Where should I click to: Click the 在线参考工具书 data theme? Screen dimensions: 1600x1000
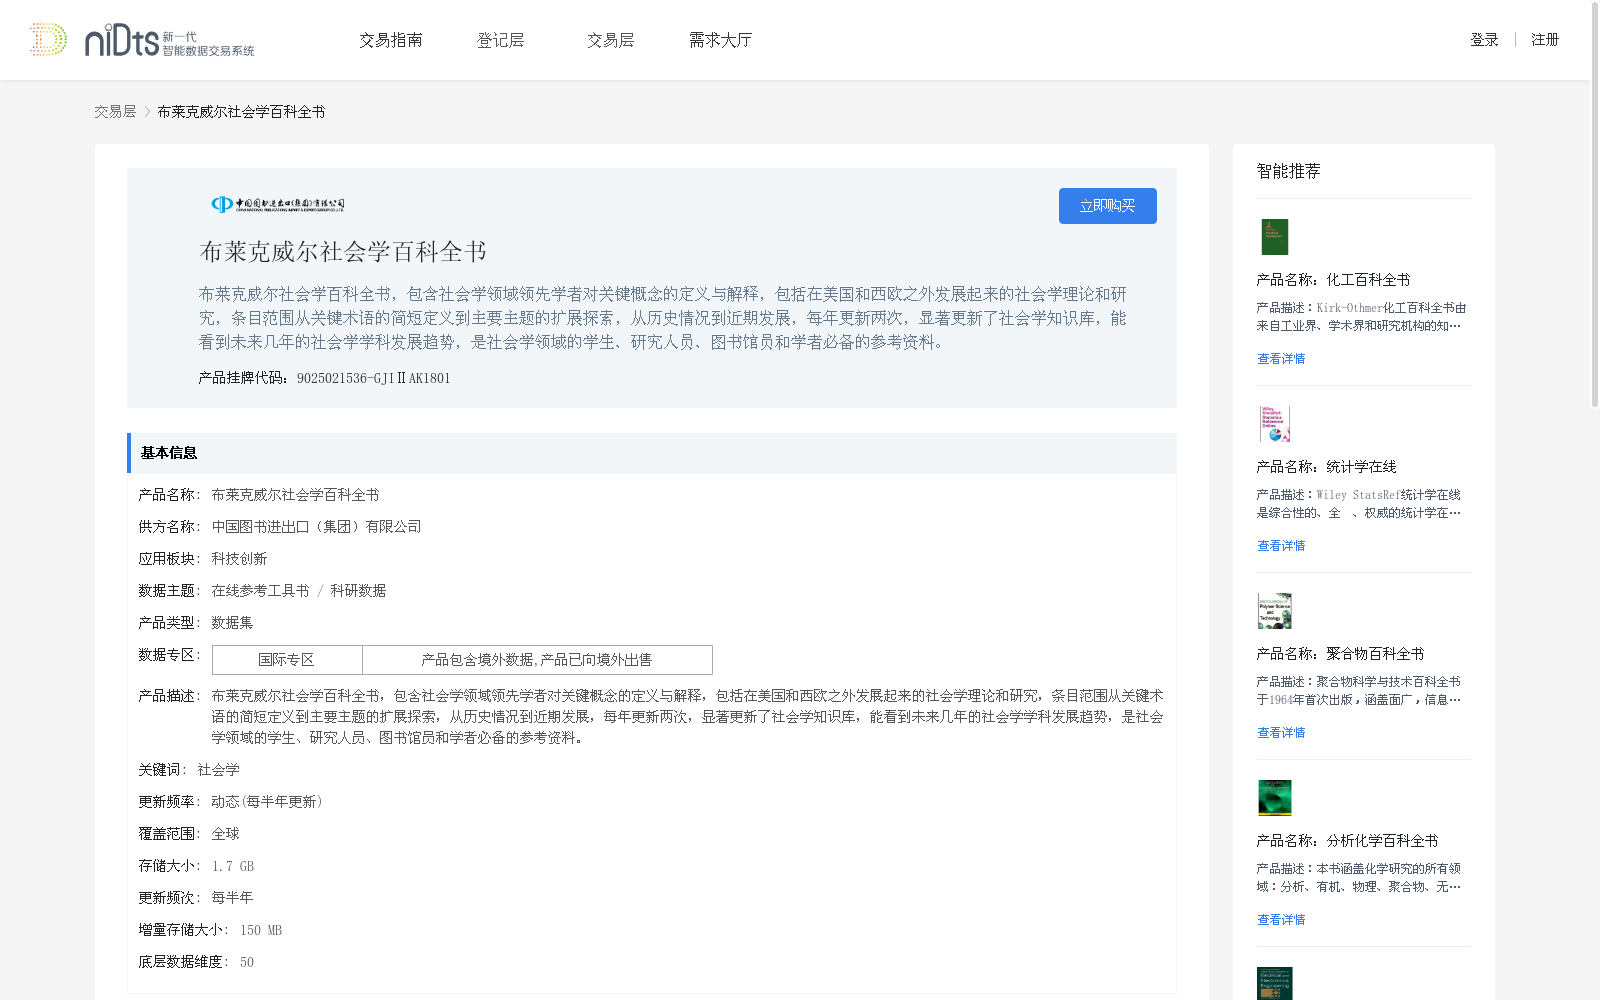[x=260, y=591]
